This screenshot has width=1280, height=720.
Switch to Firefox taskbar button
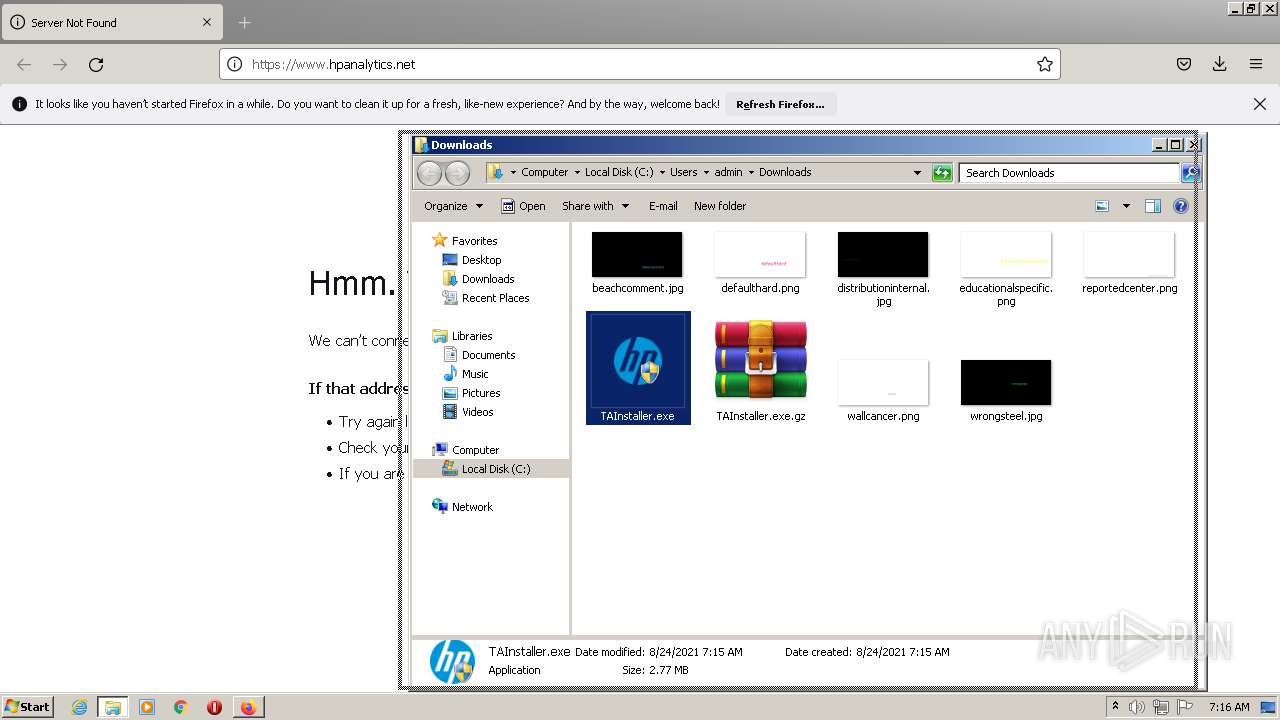248,707
